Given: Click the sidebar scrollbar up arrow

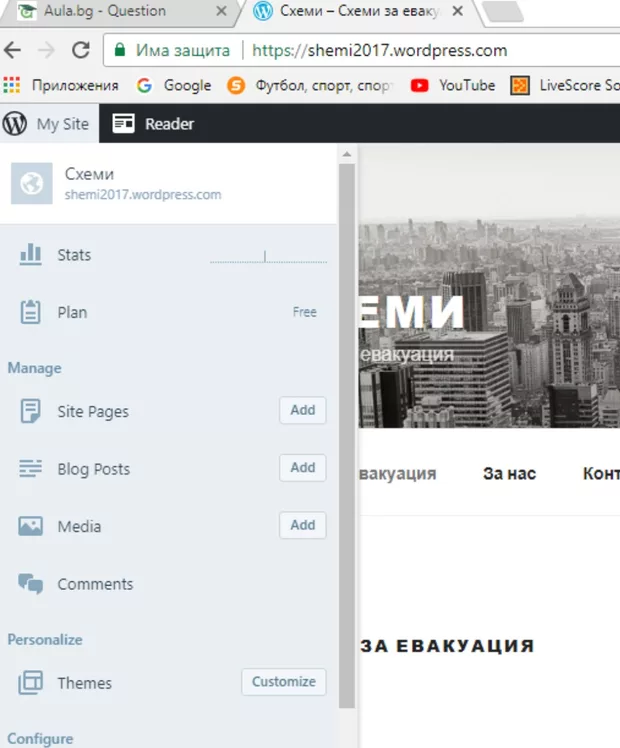Looking at the screenshot, I should [347, 155].
